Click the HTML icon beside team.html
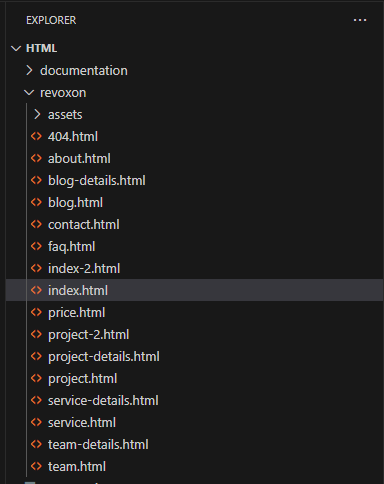The image size is (384, 484). 36,466
